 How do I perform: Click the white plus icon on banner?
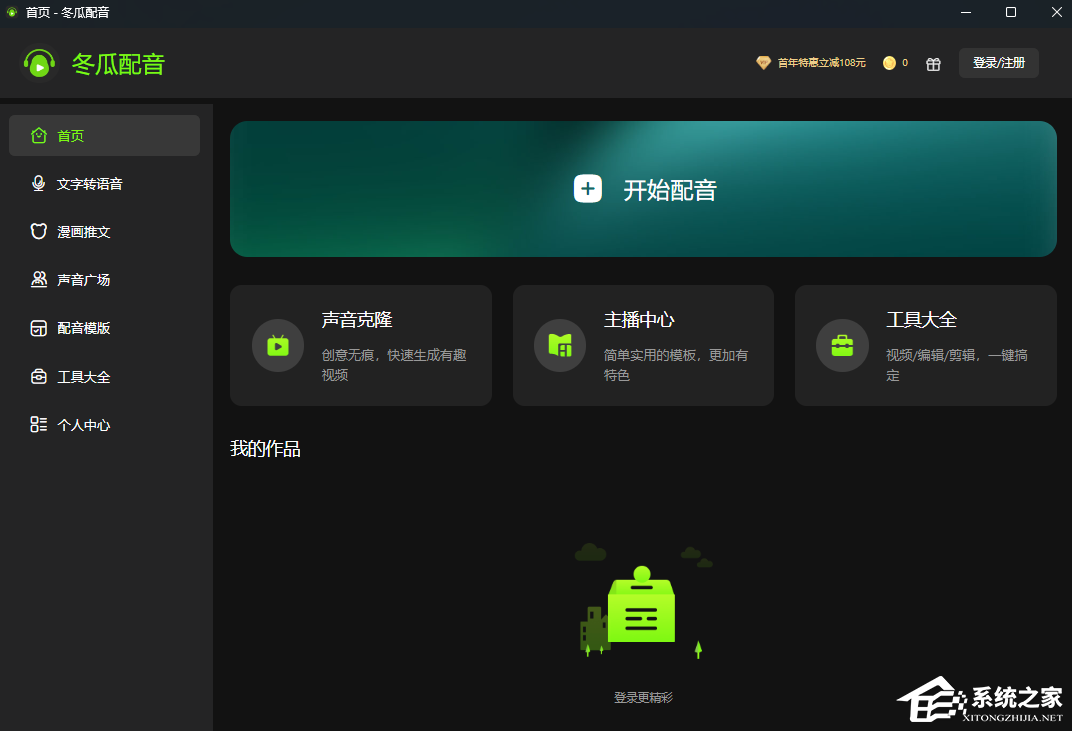pyautogui.click(x=588, y=189)
